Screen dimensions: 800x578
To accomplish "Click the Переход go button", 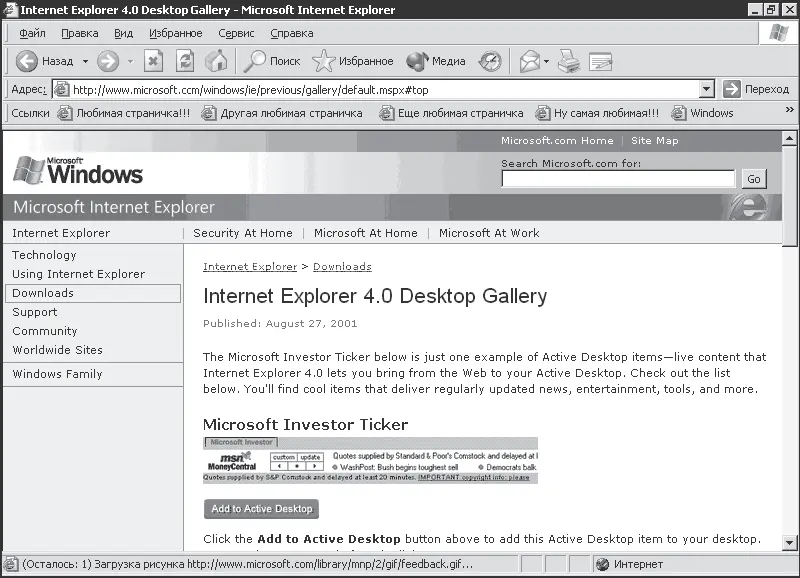I will (756, 89).
